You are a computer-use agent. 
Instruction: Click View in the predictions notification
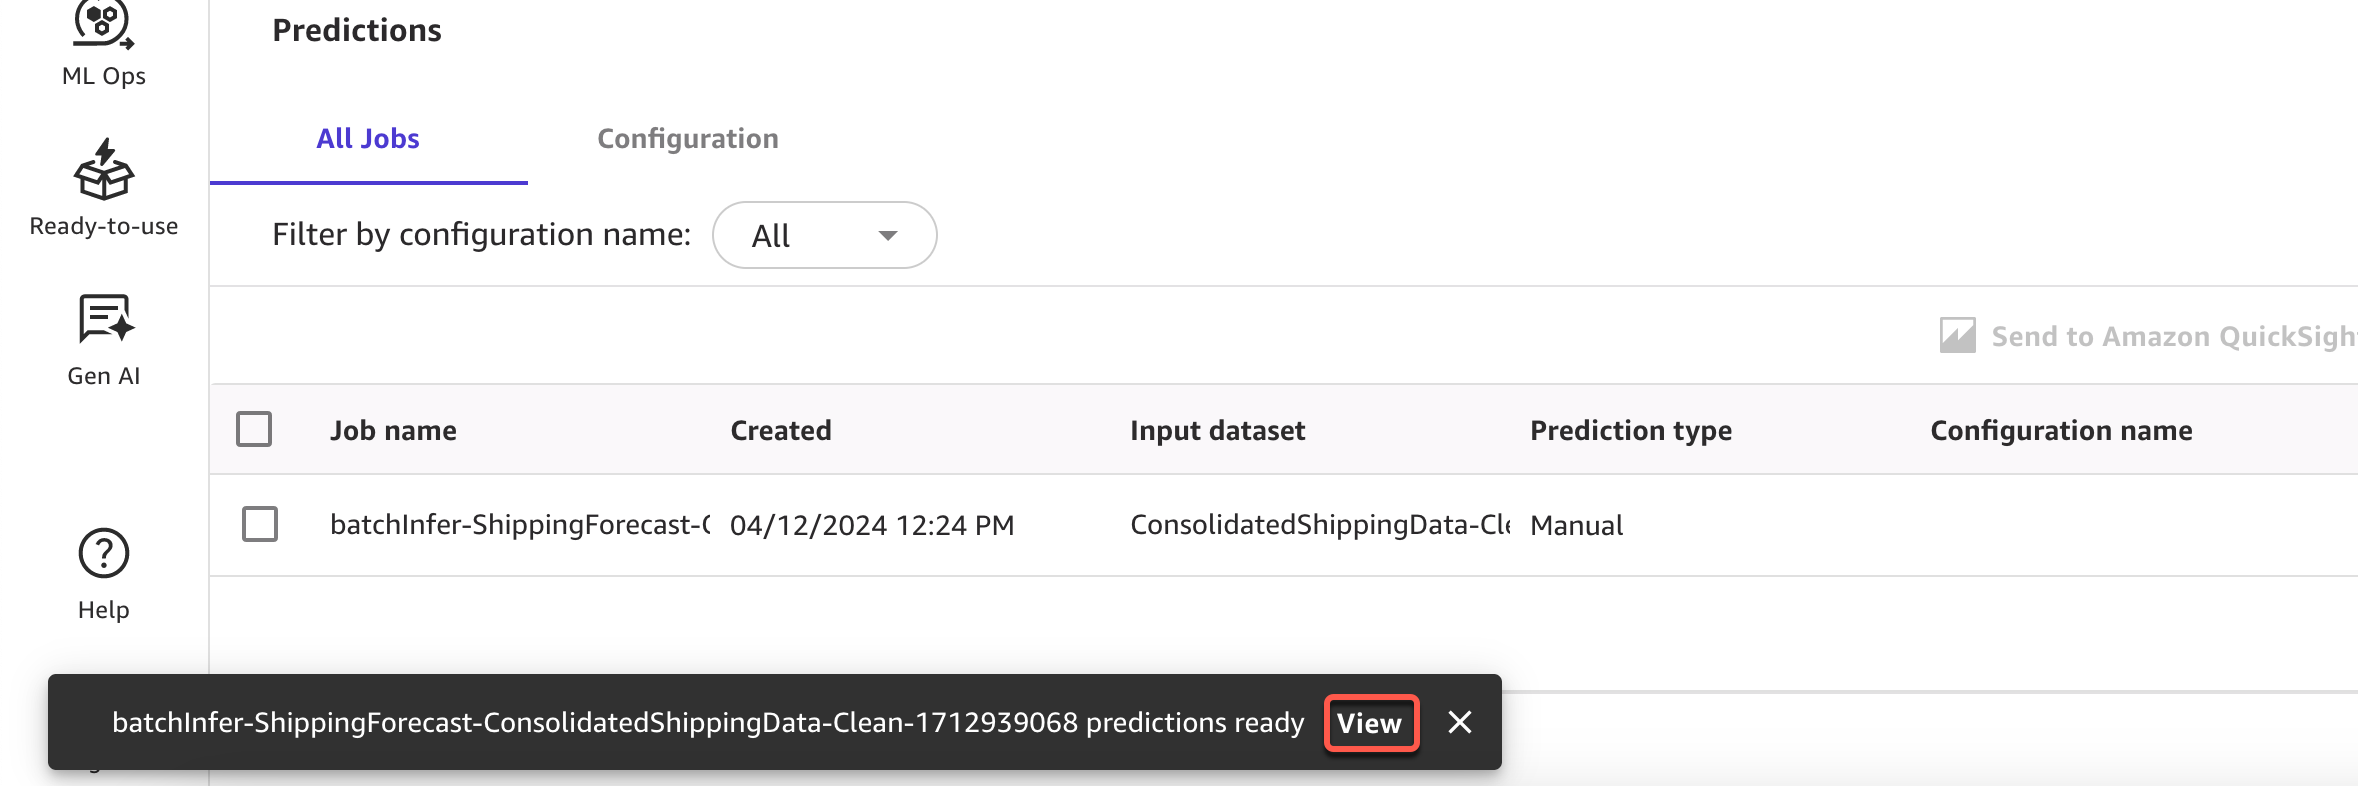(x=1370, y=723)
